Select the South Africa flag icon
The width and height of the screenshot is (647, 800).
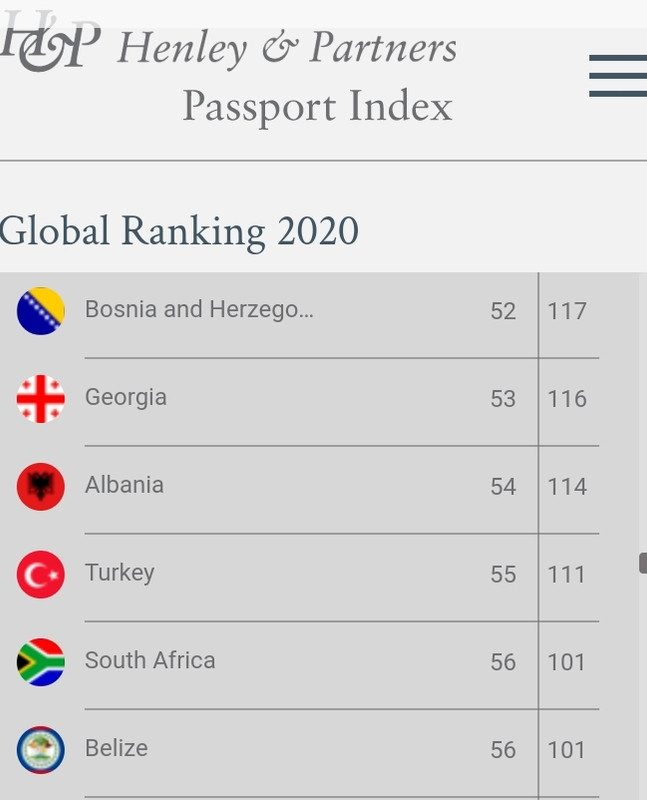click(x=41, y=662)
